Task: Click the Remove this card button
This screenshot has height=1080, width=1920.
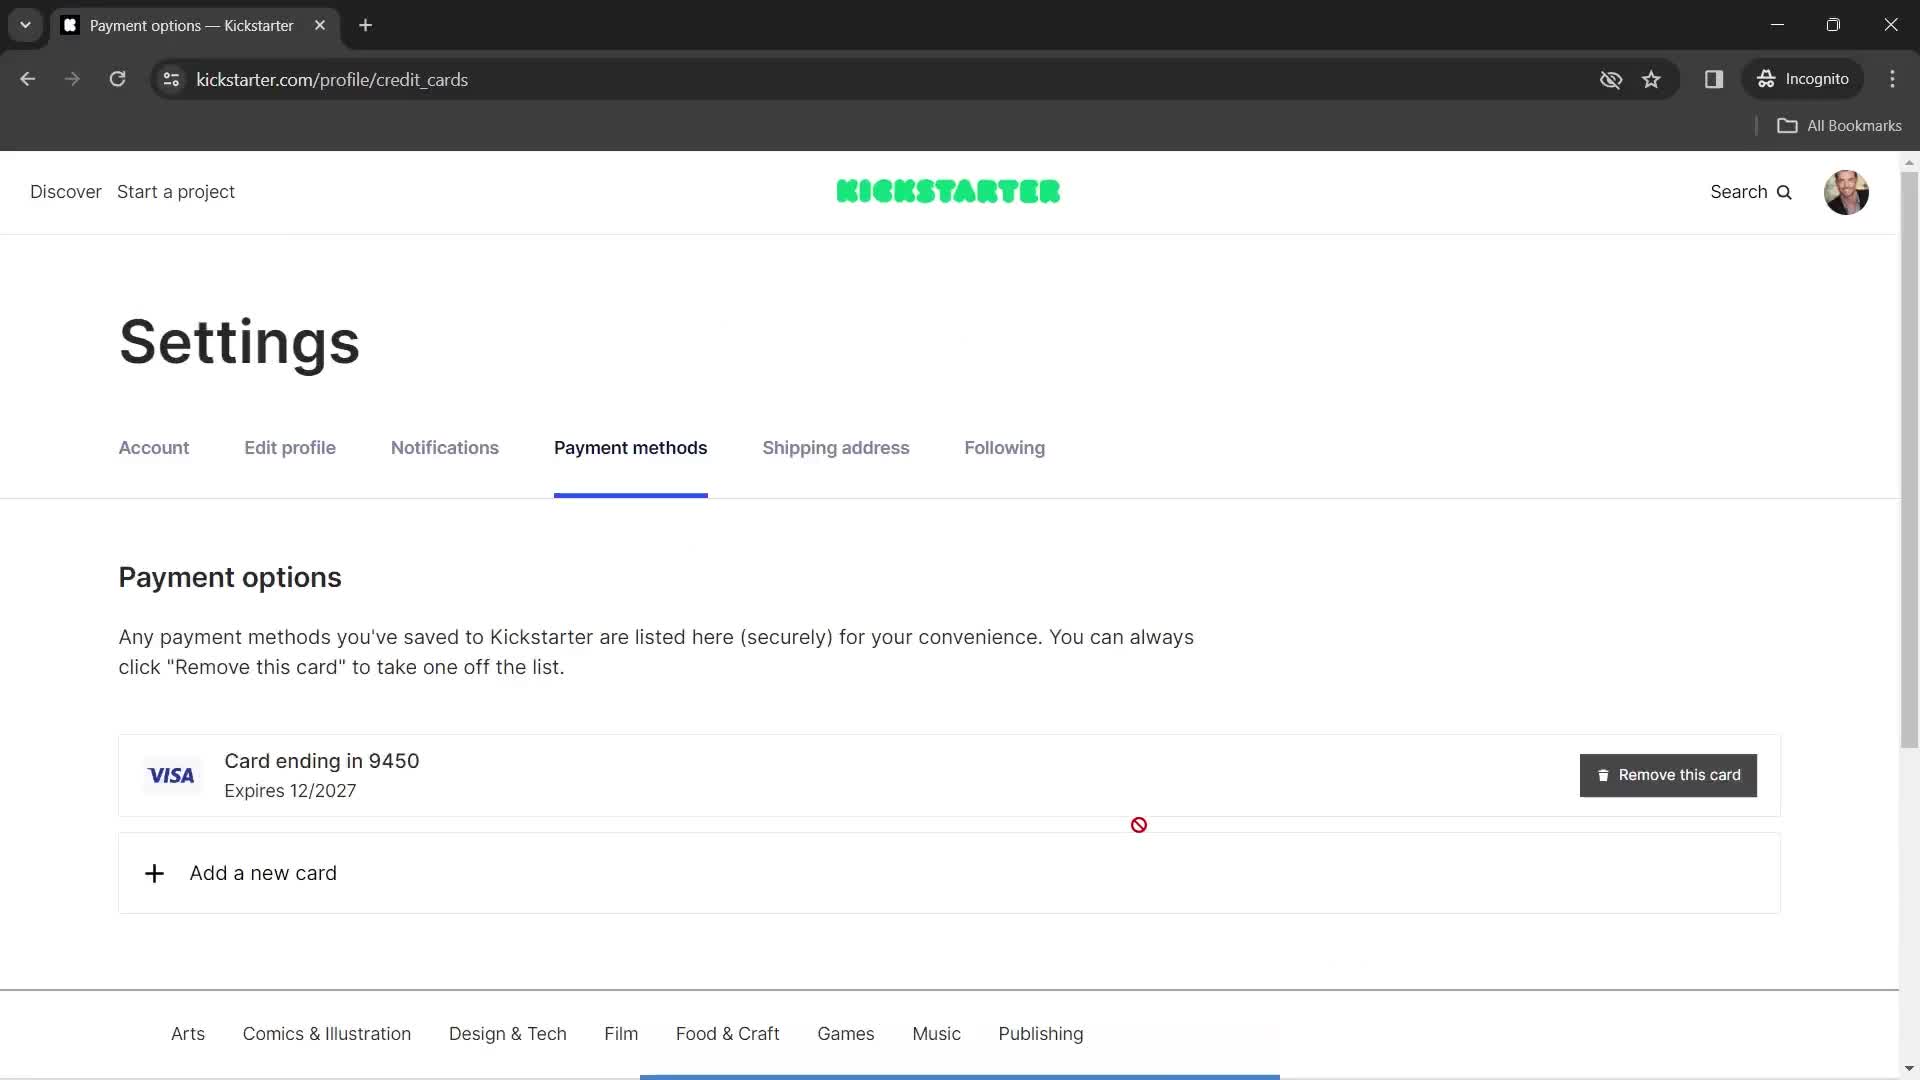Action: point(1669,775)
